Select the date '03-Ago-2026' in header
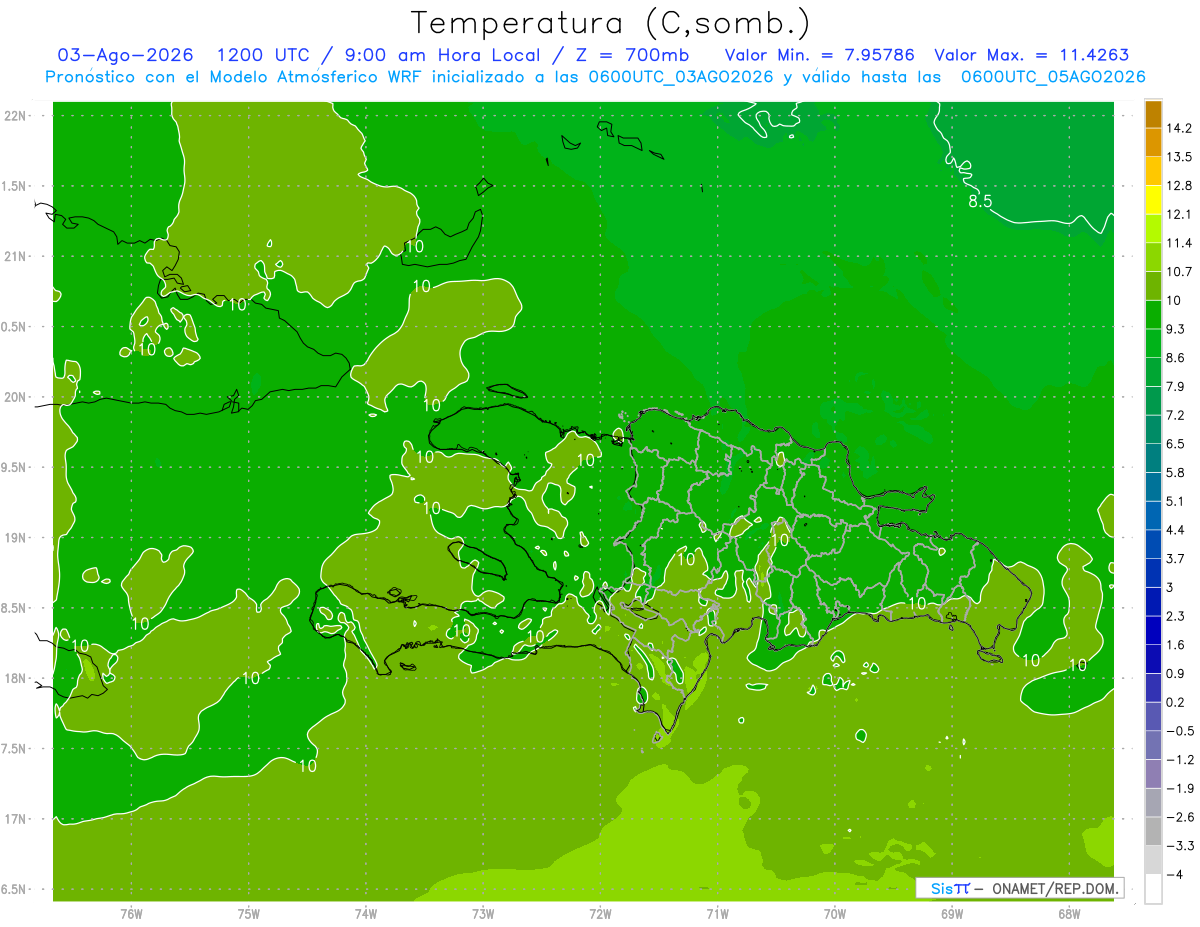The image size is (1200, 927). [x=126, y=55]
